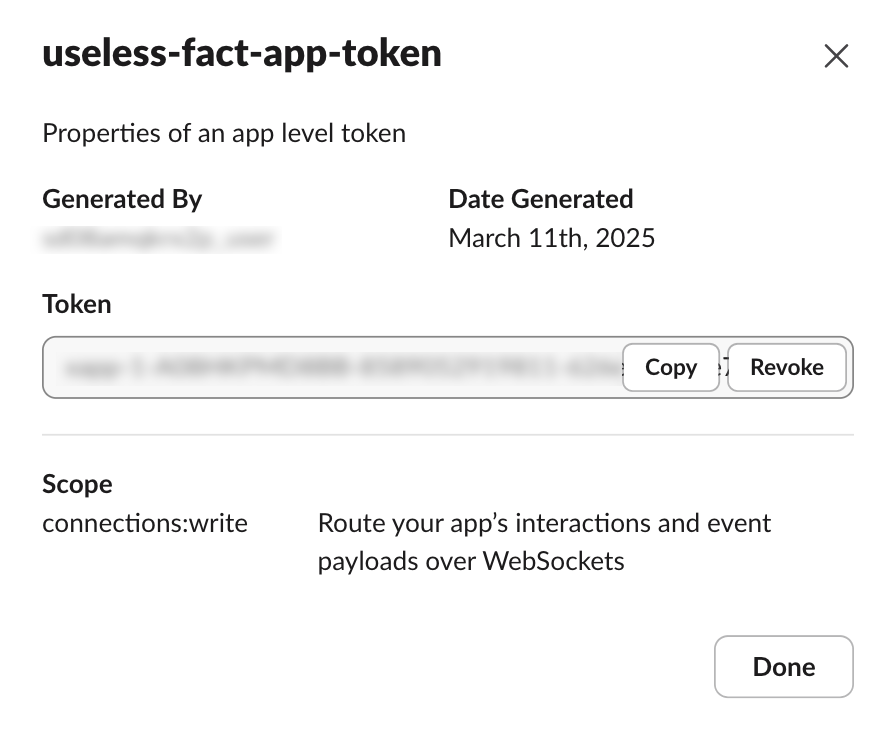Copy the app-level token
This screenshot has width=896, height=734.
[671, 367]
